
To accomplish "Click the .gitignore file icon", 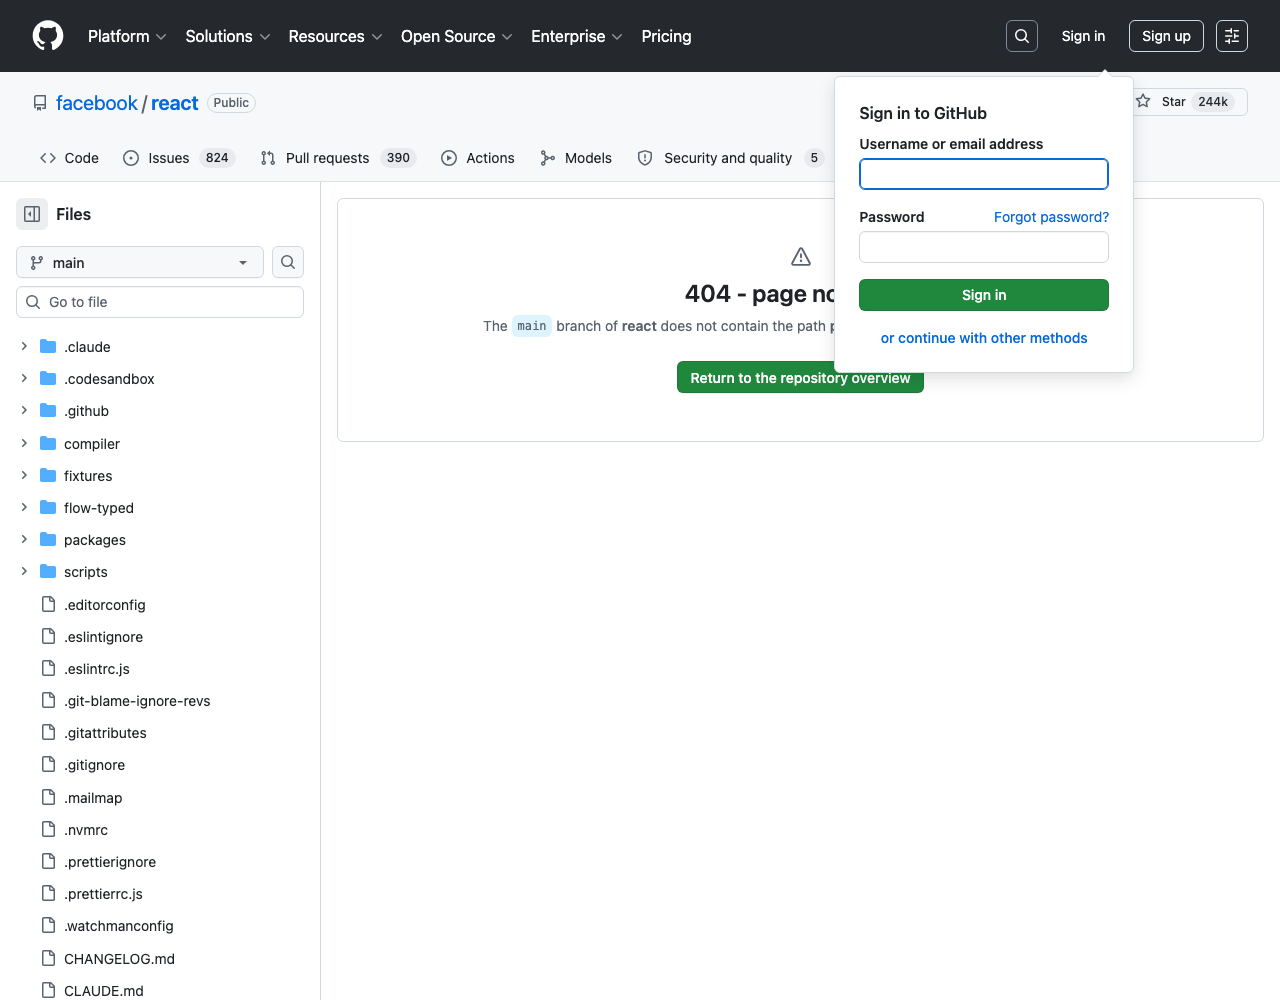I will tap(48, 764).
